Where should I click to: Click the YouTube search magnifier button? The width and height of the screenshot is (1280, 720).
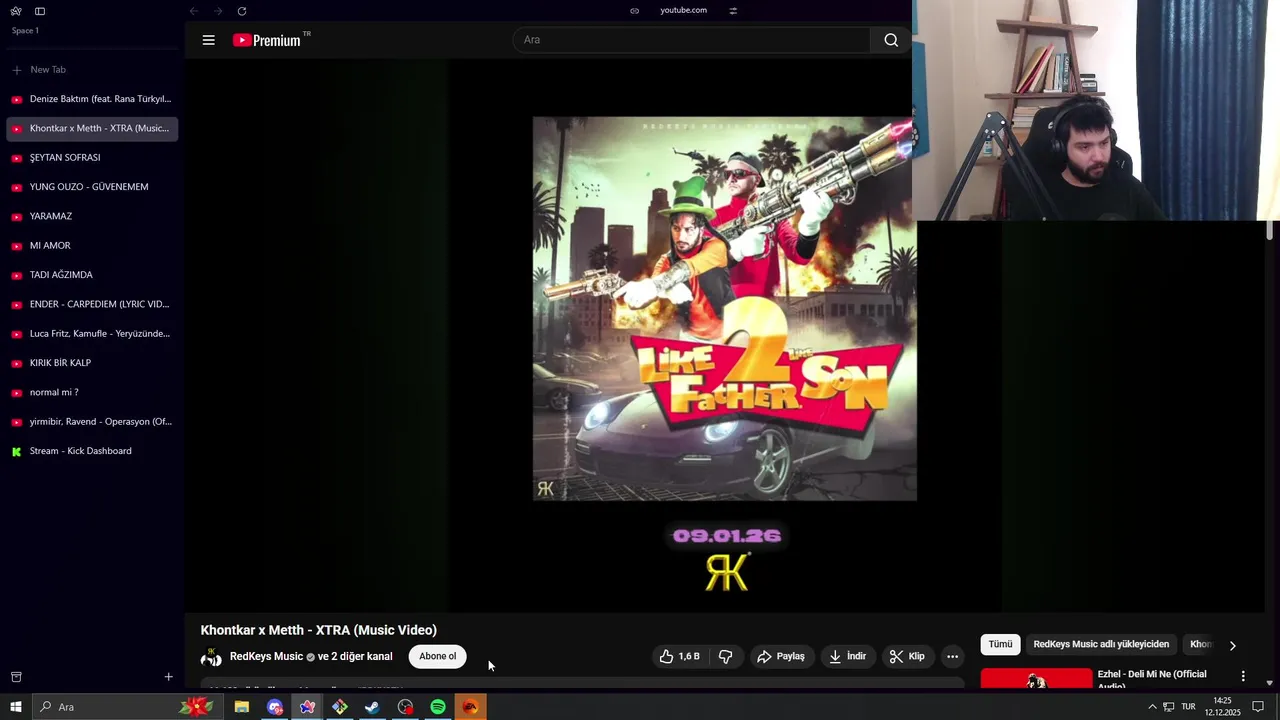point(891,40)
